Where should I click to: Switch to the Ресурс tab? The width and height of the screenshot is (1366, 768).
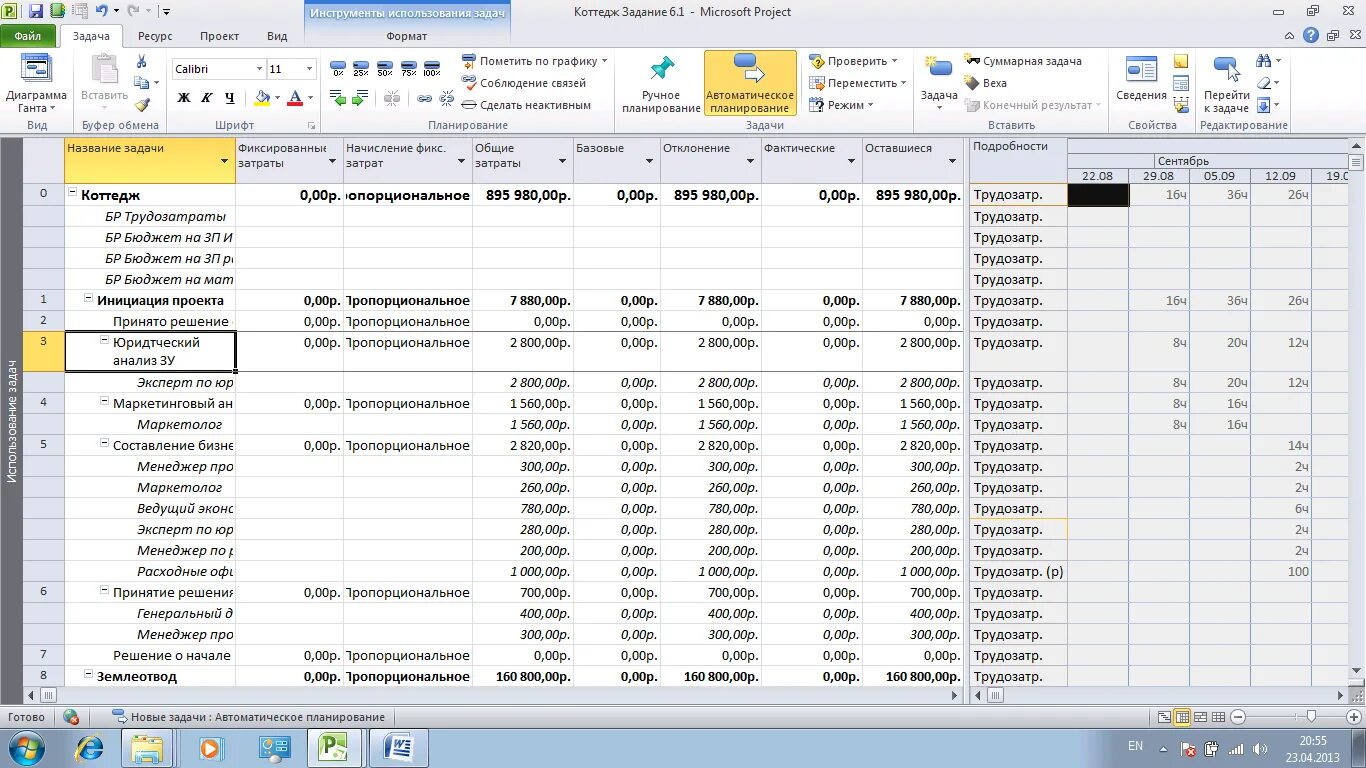pos(155,36)
